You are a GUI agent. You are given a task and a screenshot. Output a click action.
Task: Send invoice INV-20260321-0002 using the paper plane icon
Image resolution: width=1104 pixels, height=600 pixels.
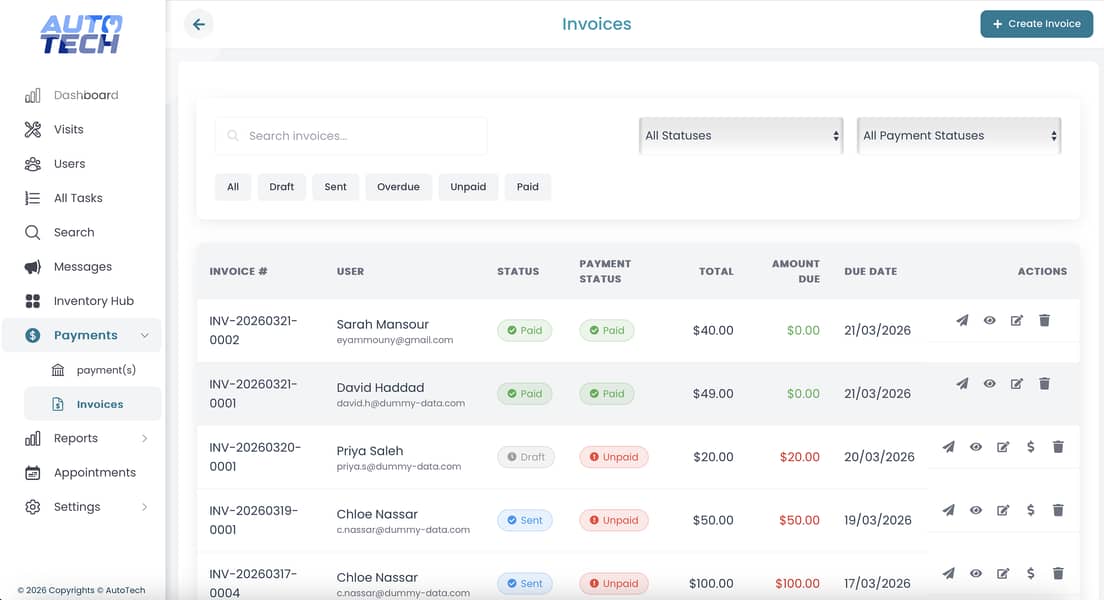point(962,320)
